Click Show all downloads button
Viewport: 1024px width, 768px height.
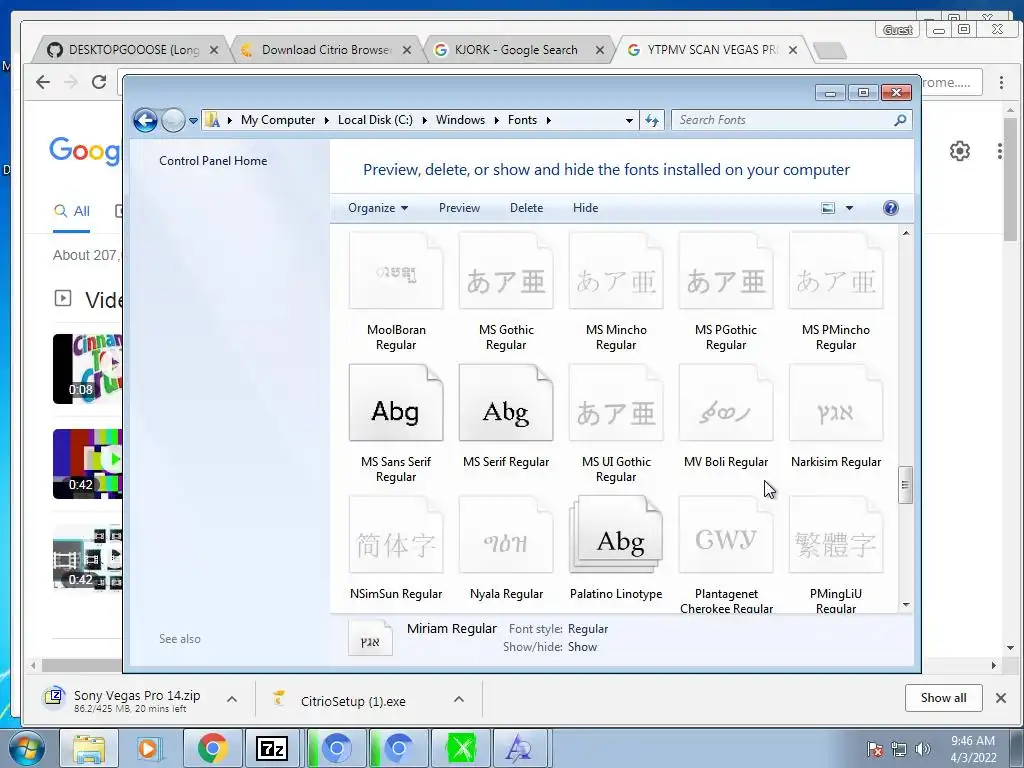coord(944,698)
